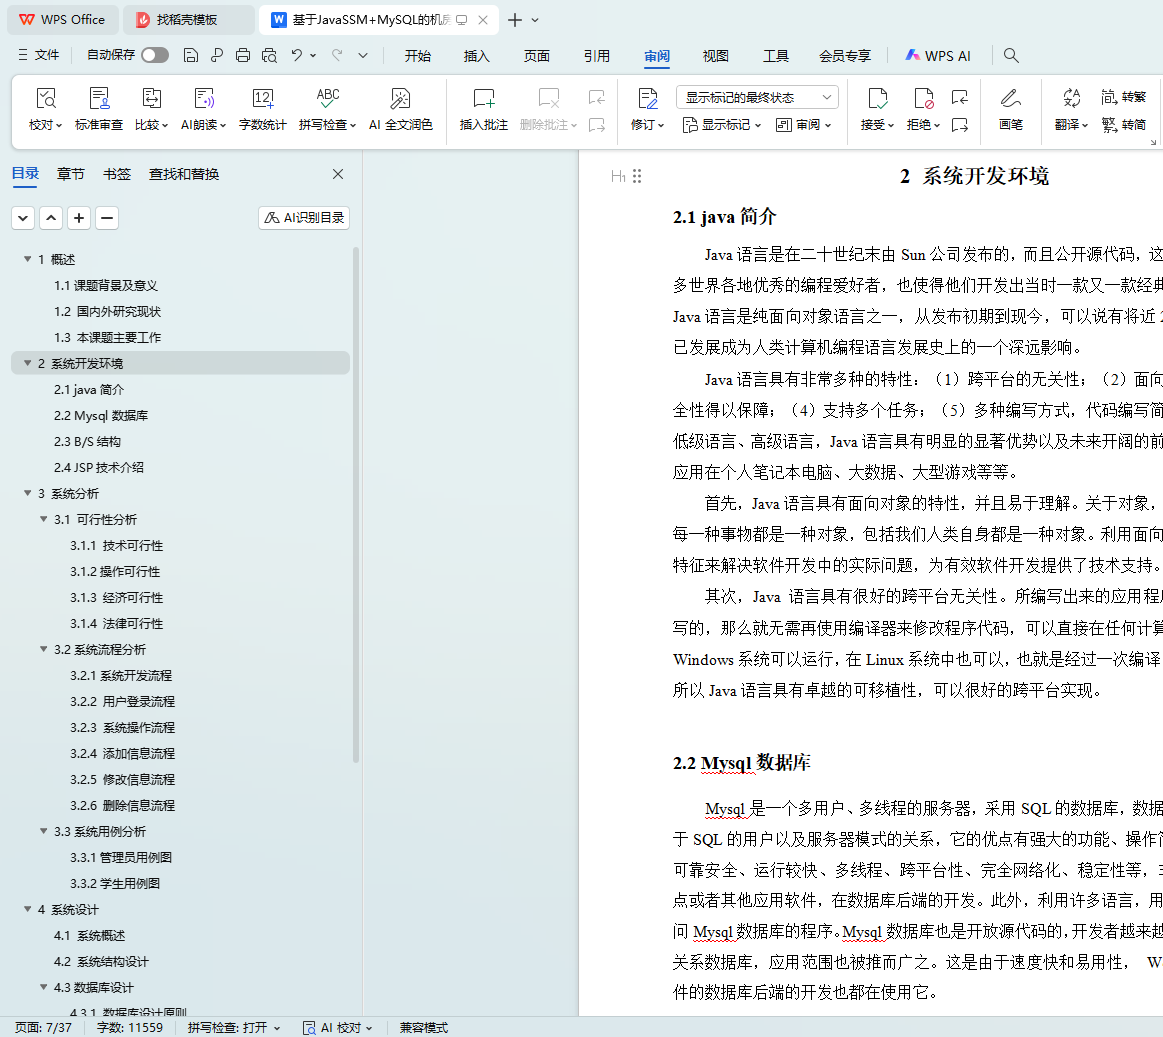Toggle the 自动保存 autosave switch

click(x=155, y=55)
